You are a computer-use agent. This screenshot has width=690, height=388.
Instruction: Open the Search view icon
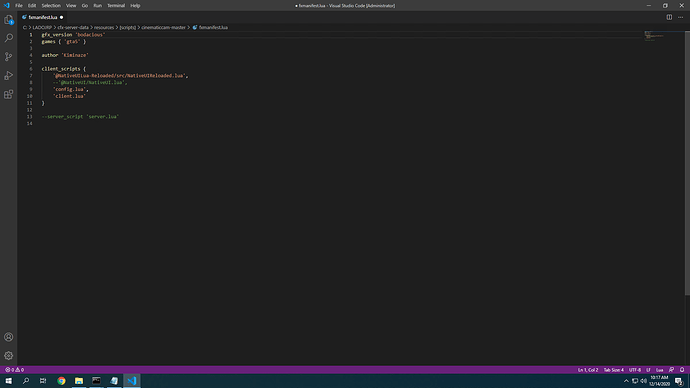(8, 38)
